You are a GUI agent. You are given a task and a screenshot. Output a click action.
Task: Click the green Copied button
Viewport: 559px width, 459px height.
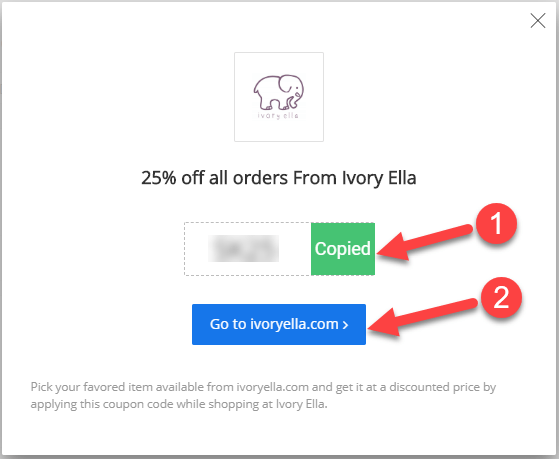tap(343, 249)
